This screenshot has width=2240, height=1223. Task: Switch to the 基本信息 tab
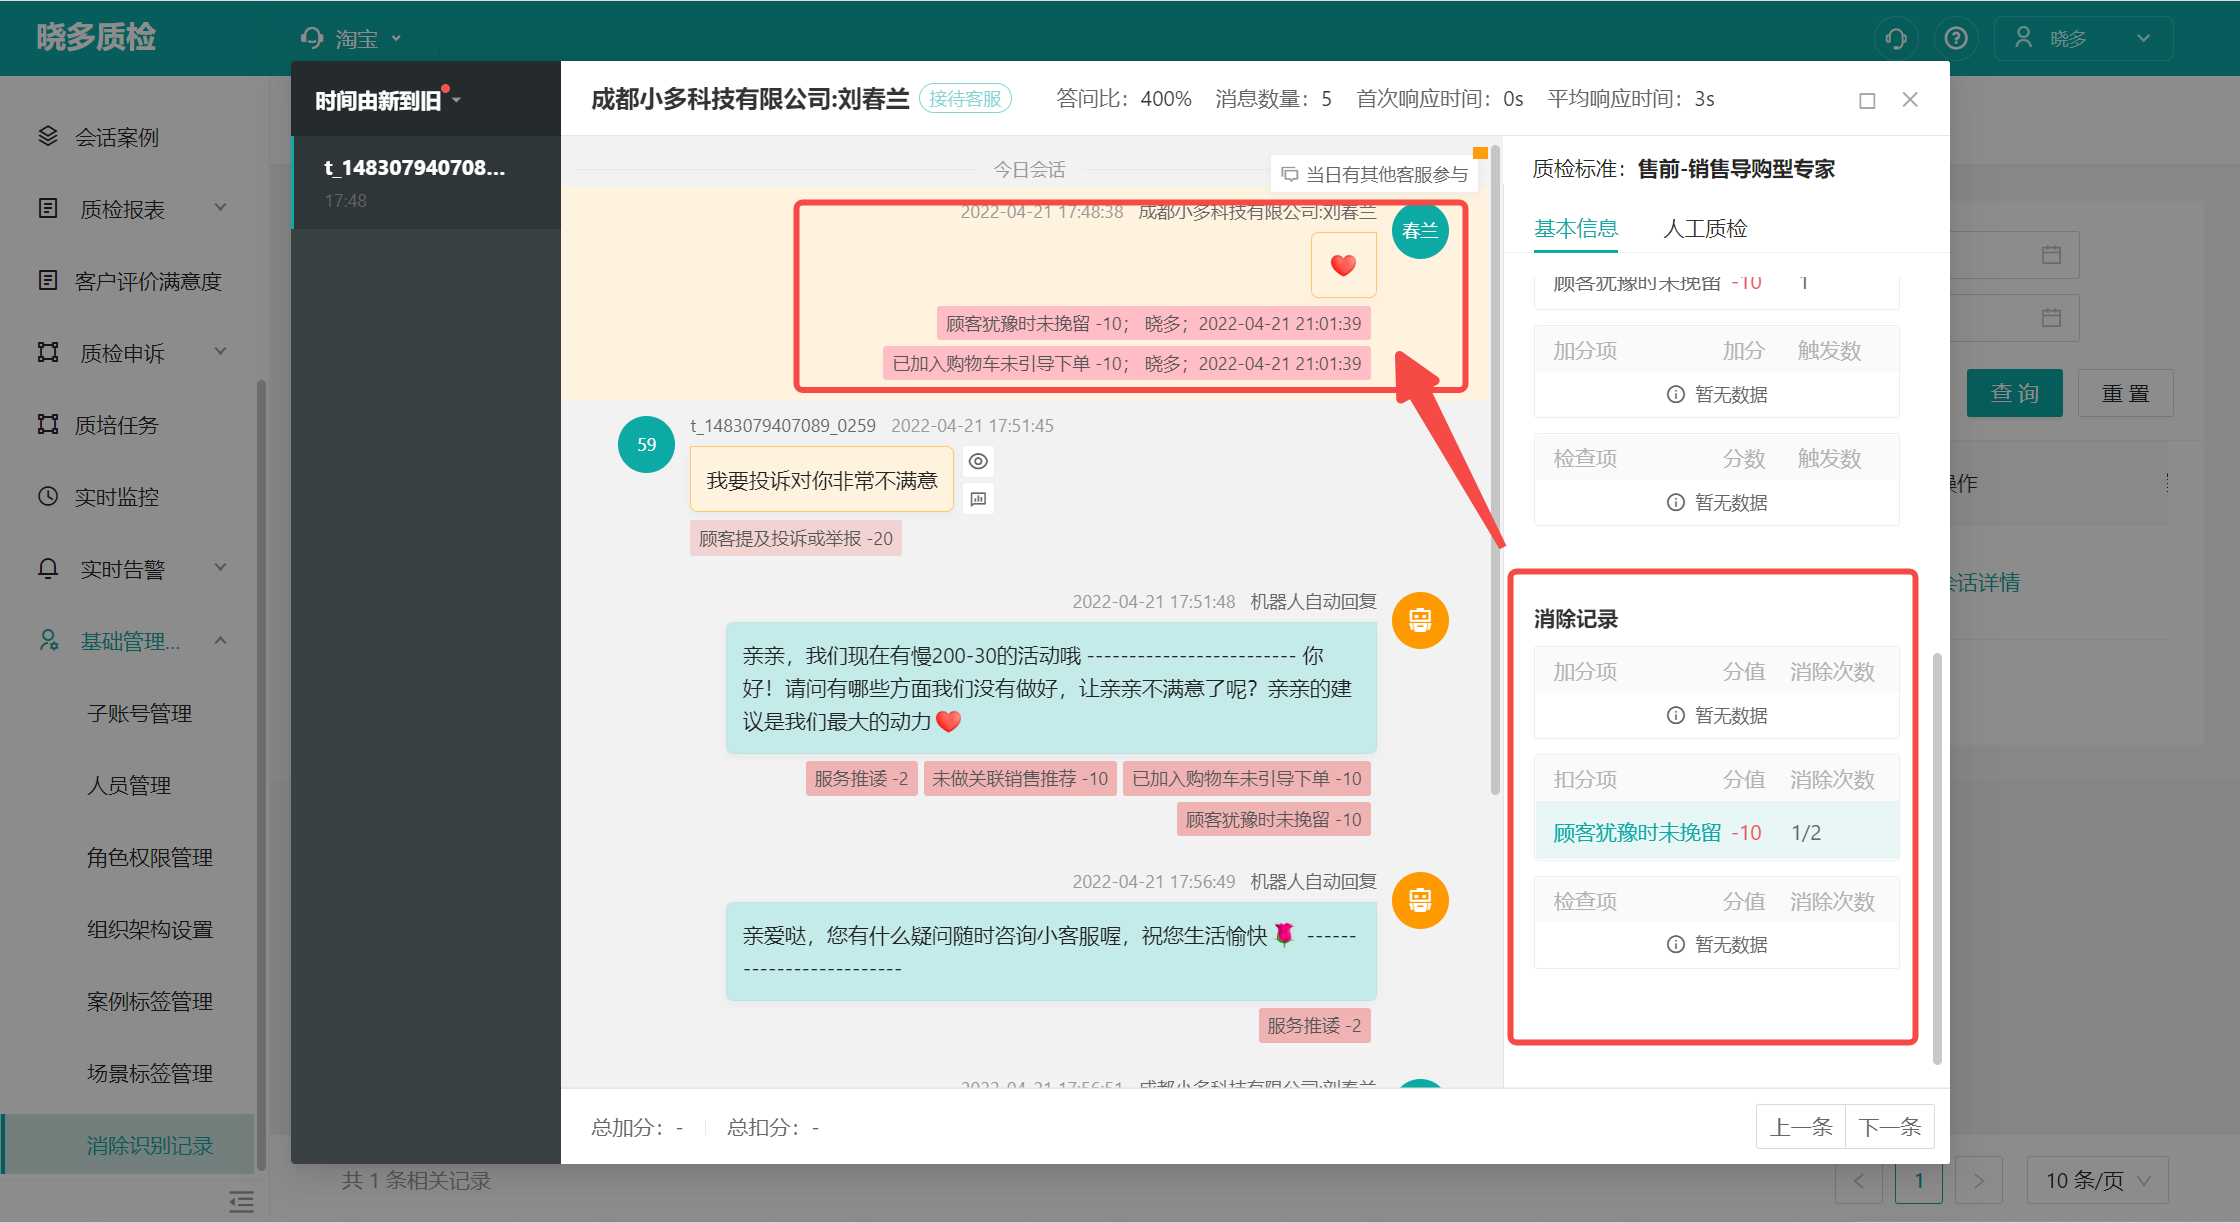pyautogui.click(x=1576, y=229)
